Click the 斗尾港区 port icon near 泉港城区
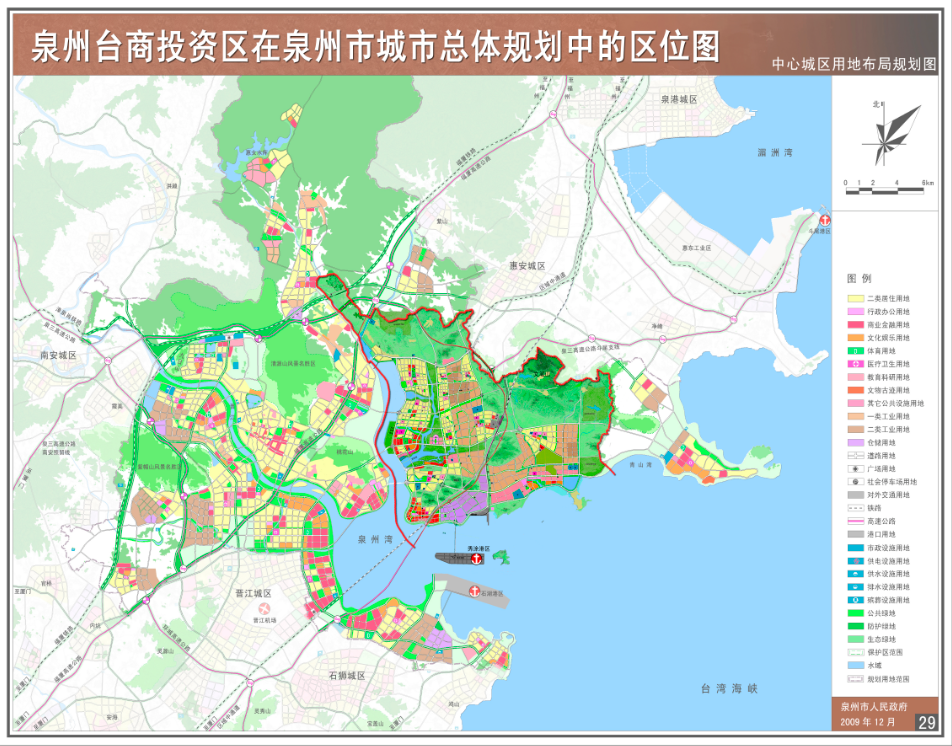 (x=823, y=218)
